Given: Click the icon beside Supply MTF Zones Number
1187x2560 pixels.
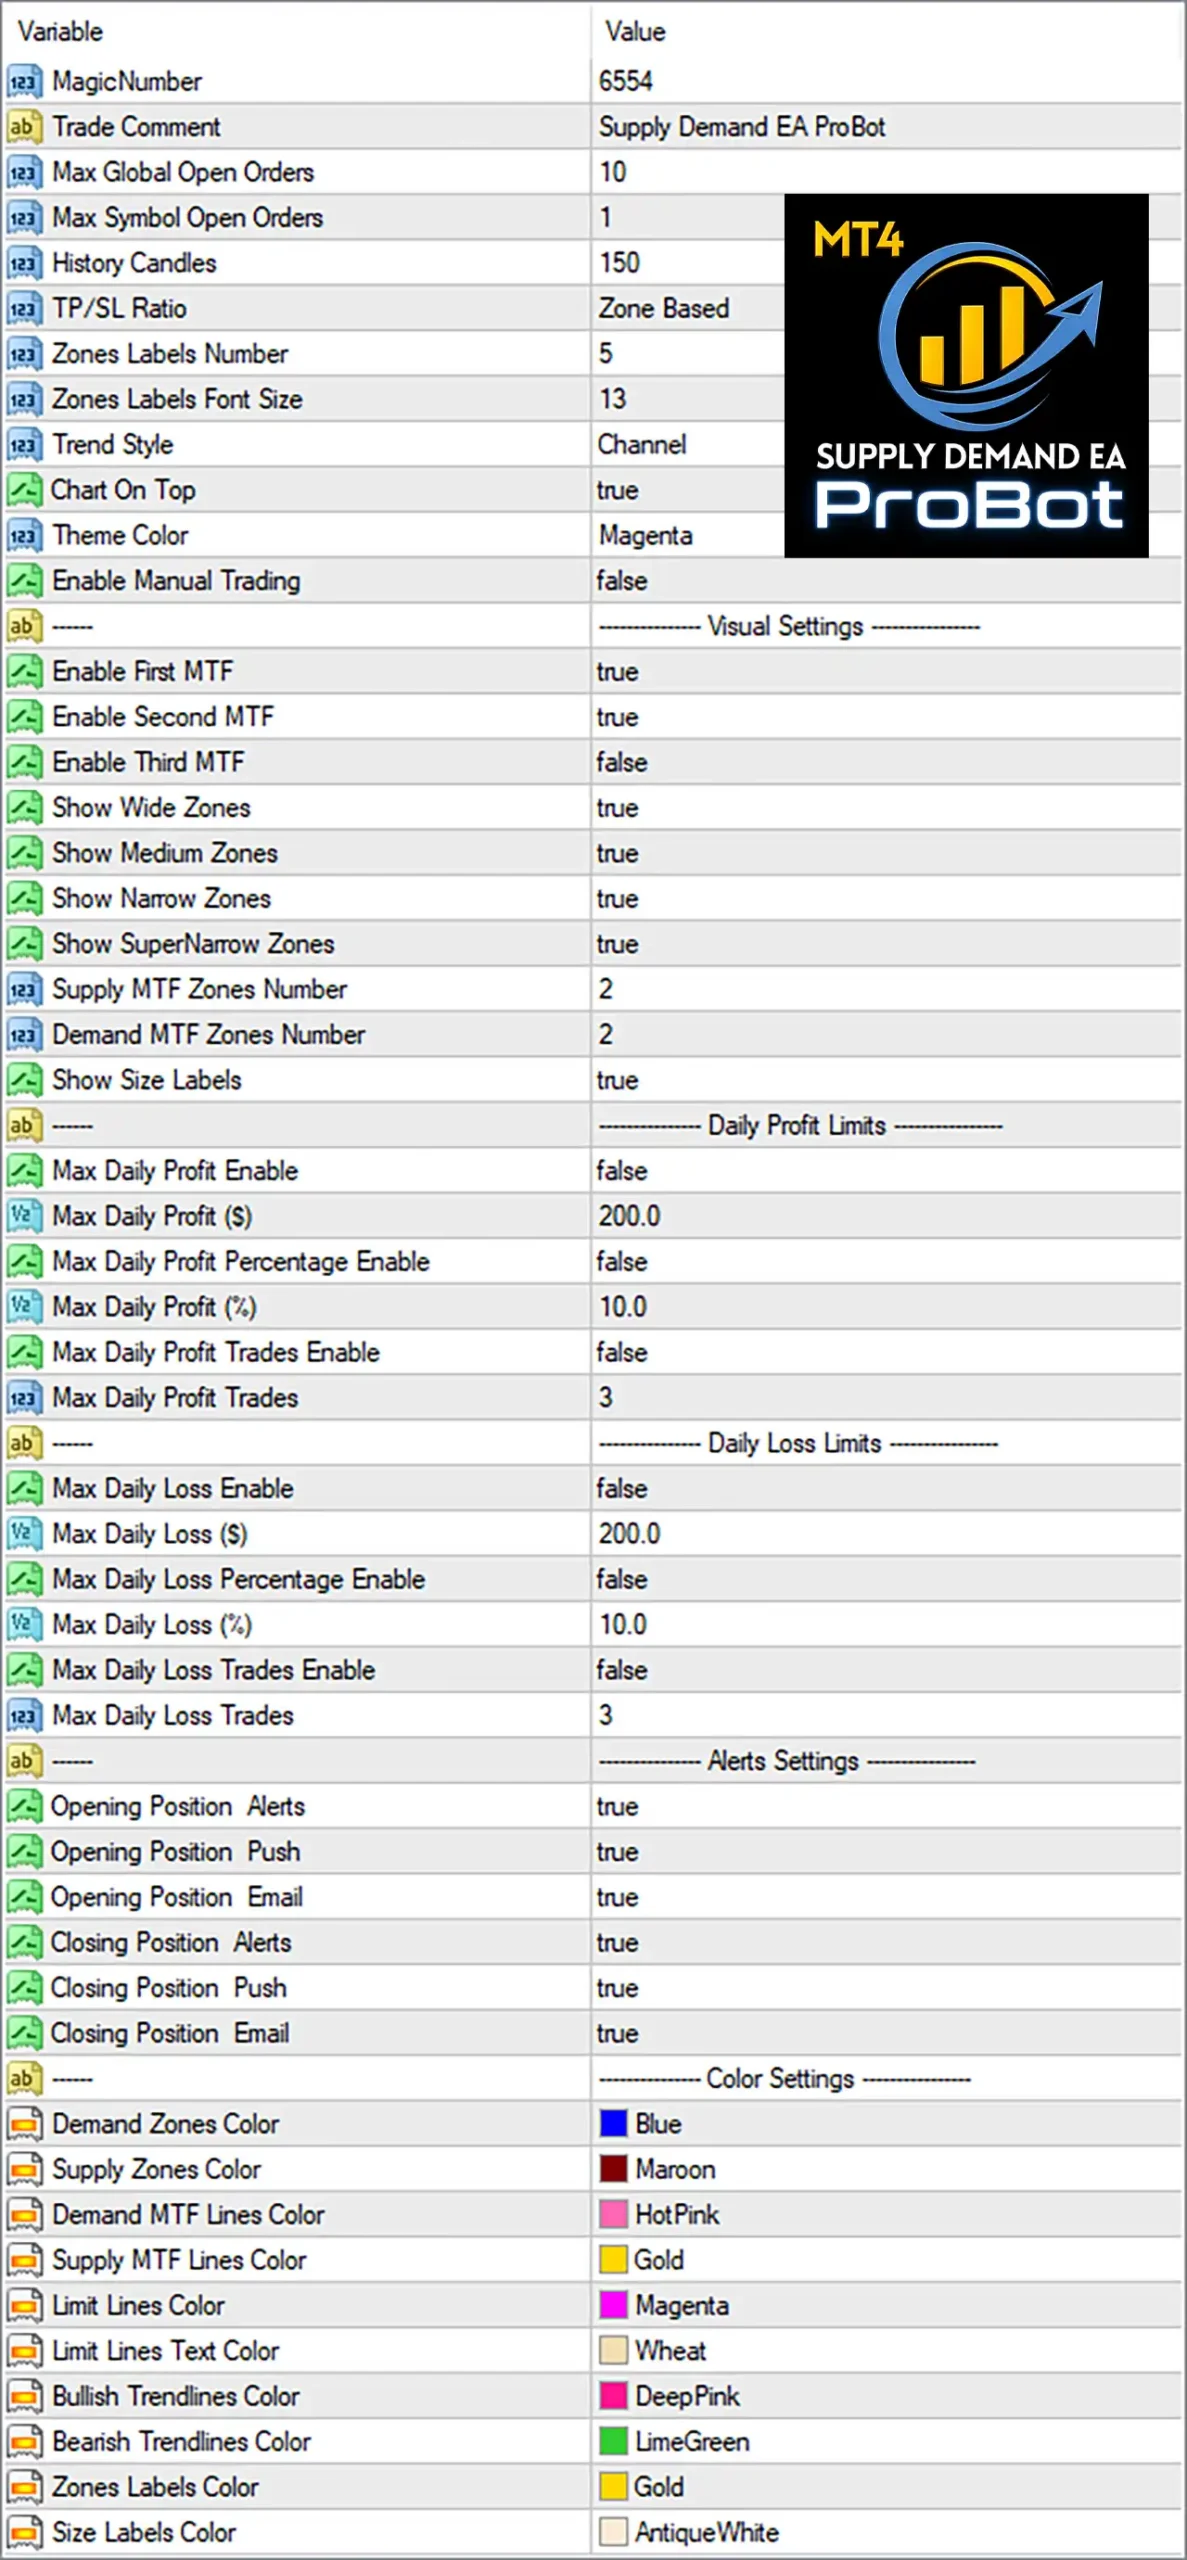Looking at the screenshot, I should tap(24, 989).
